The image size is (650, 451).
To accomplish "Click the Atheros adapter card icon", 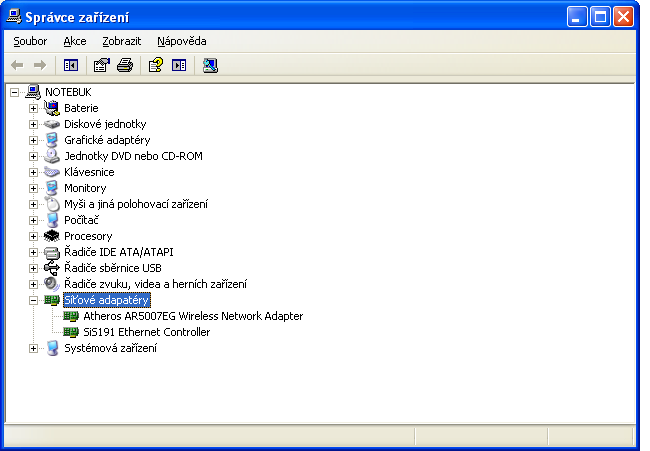I will 71,316.
